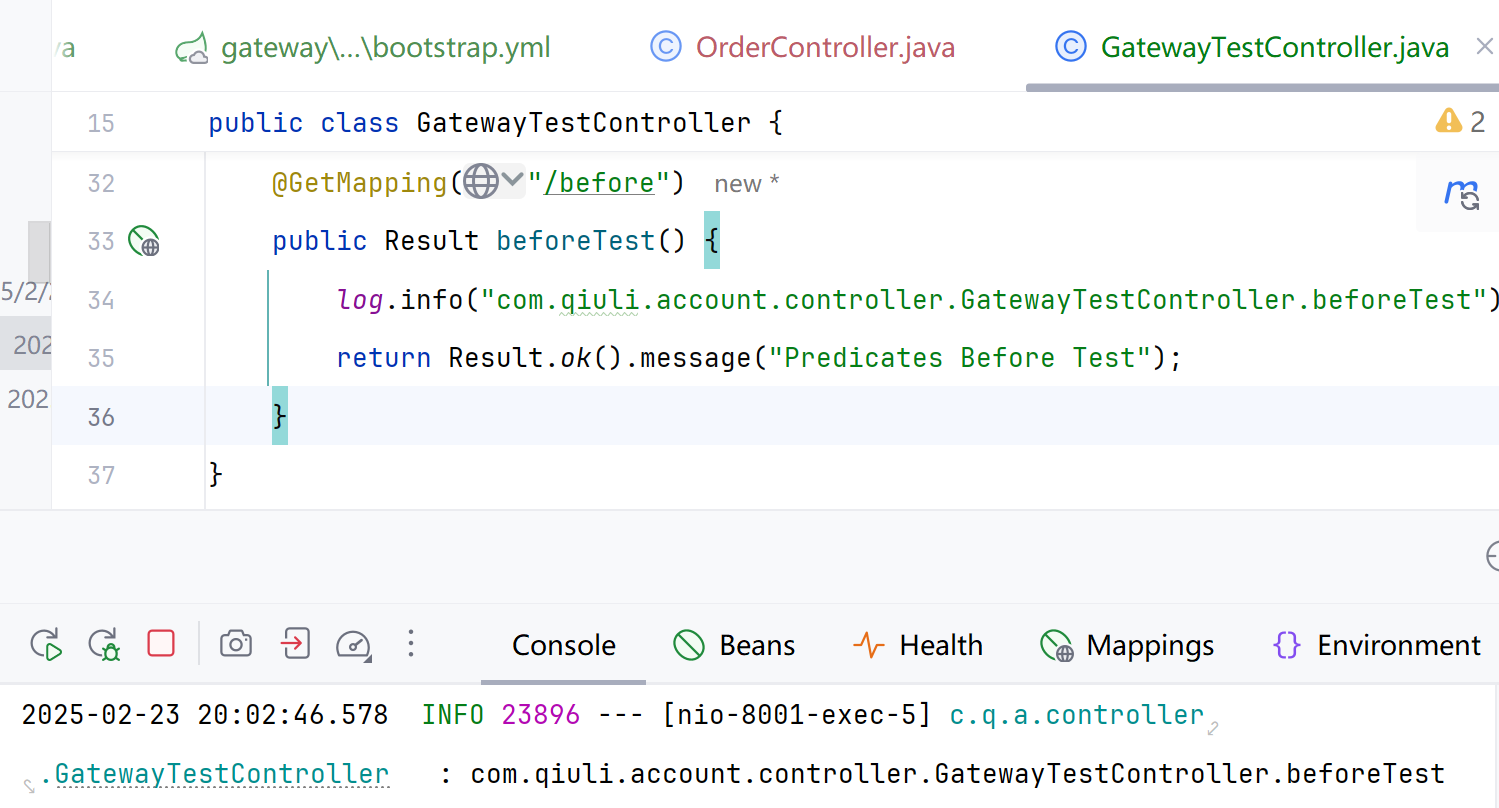Toggle a breakpoint at line 34
The height and width of the screenshot is (808, 1499).
[x=101, y=300]
